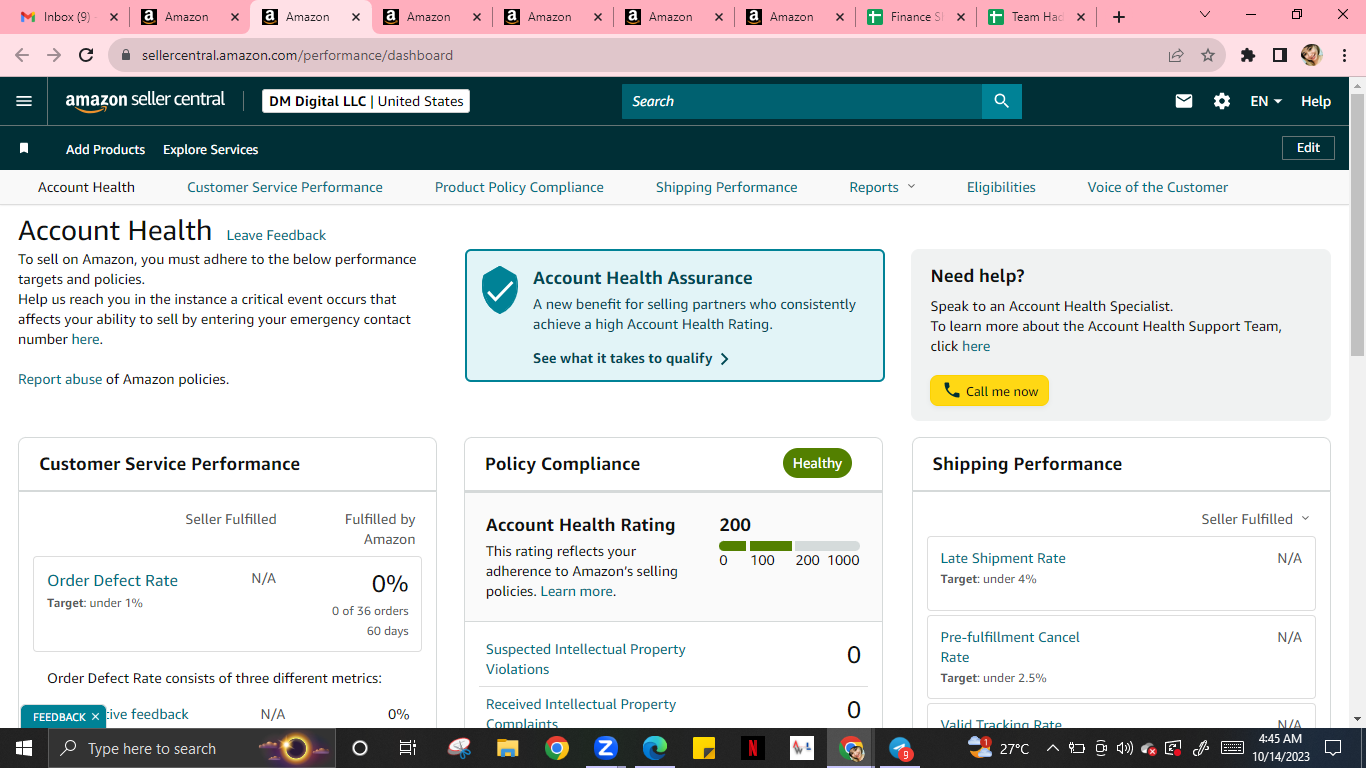Open a new browser tab
1366x768 pixels.
[1119, 17]
